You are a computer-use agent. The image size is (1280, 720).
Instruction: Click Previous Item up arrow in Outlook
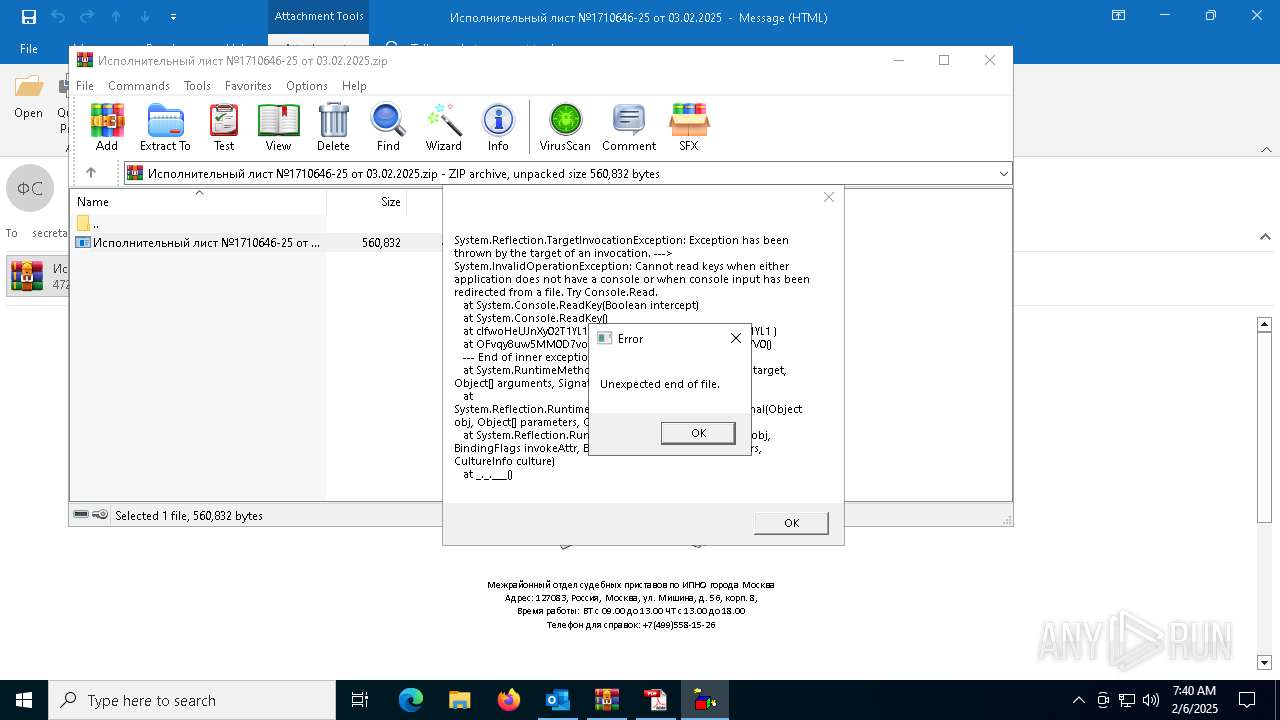(x=116, y=16)
